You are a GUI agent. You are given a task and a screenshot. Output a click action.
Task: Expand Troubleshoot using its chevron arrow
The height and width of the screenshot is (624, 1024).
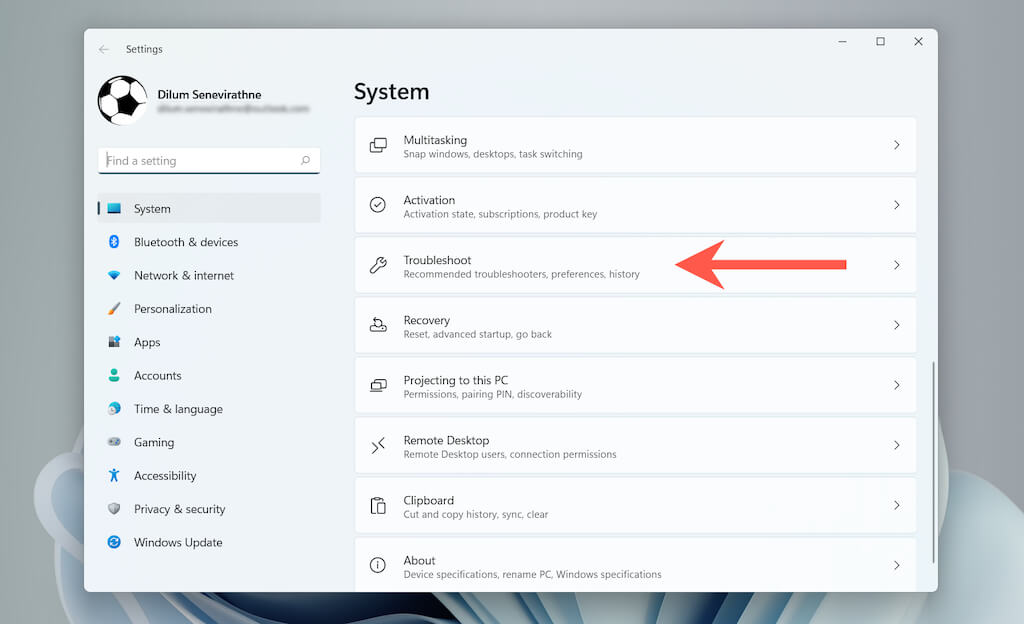tap(896, 265)
